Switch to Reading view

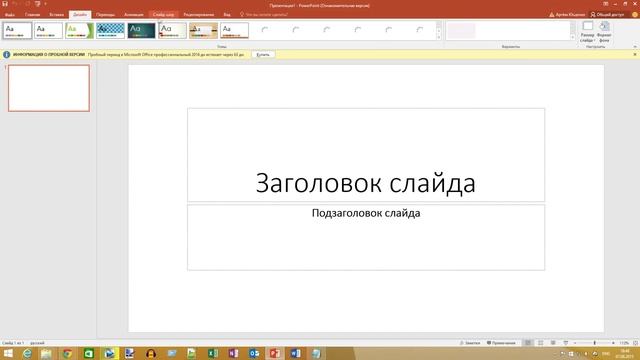[x=553, y=343]
